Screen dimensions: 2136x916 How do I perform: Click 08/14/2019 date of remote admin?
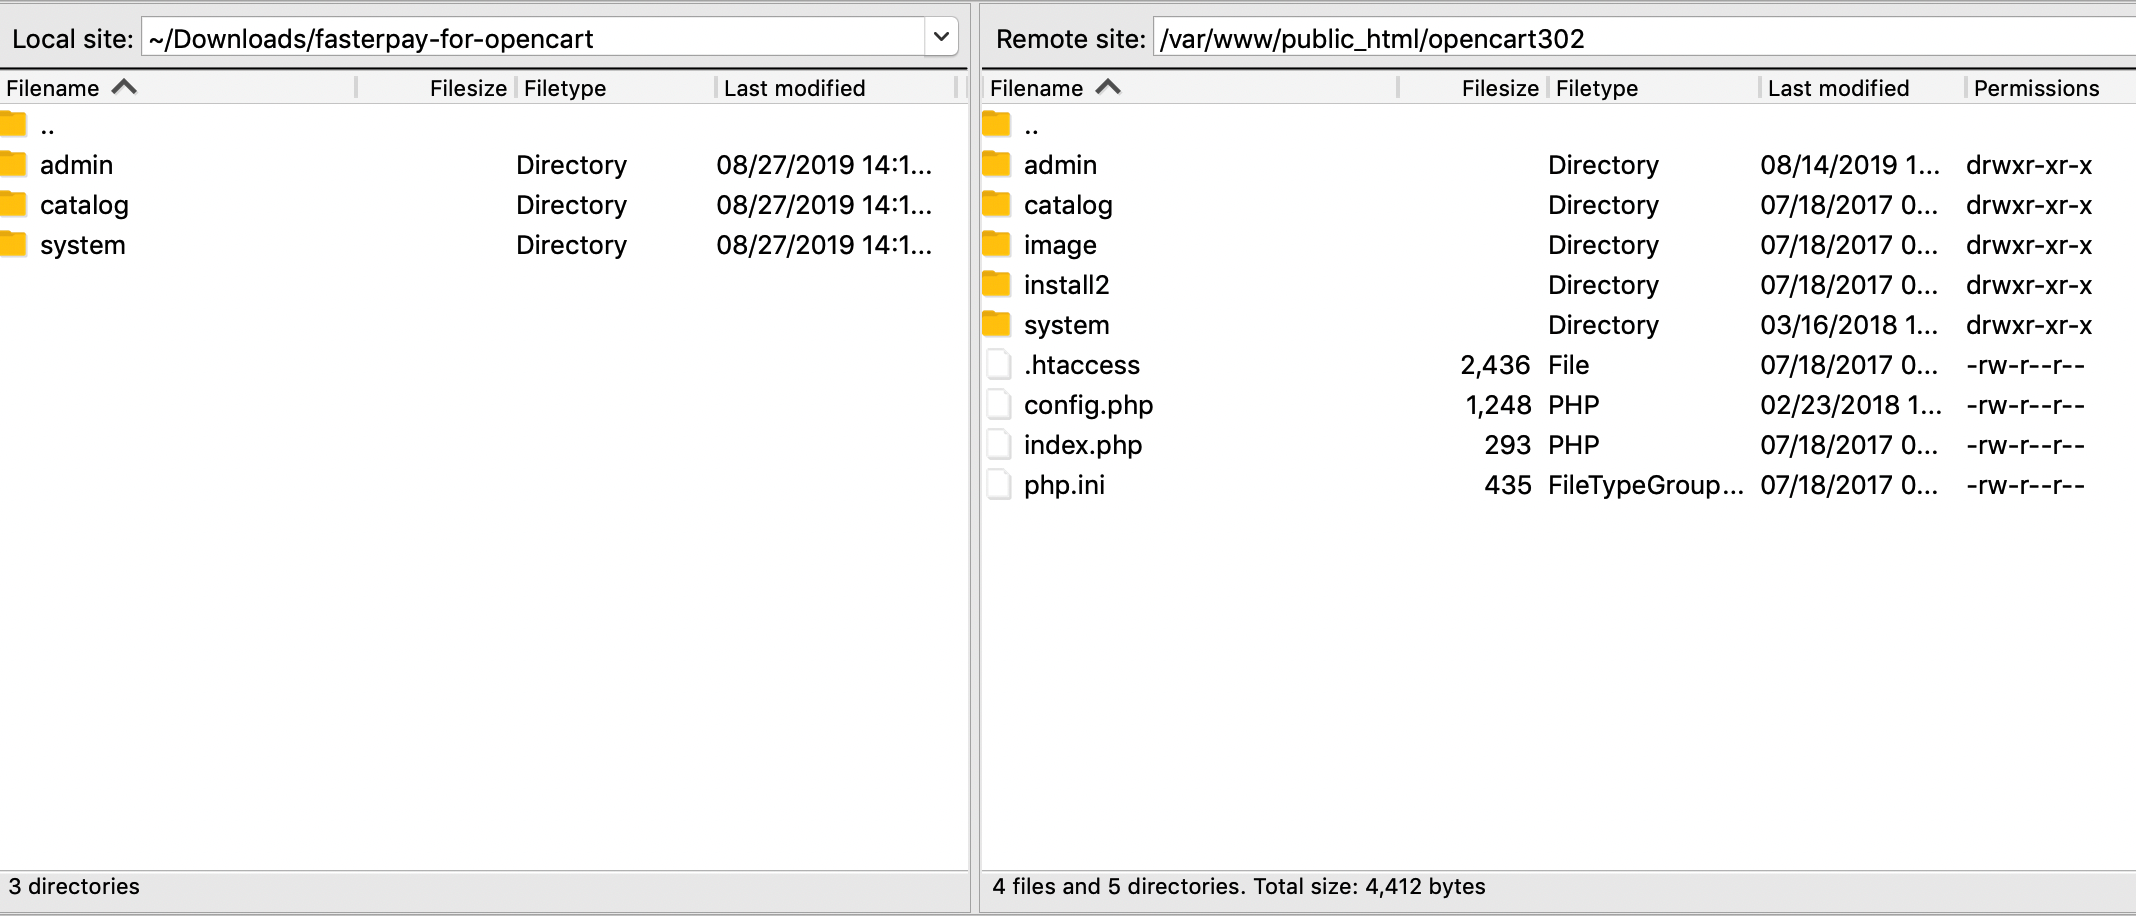[x=1850, y=165]
